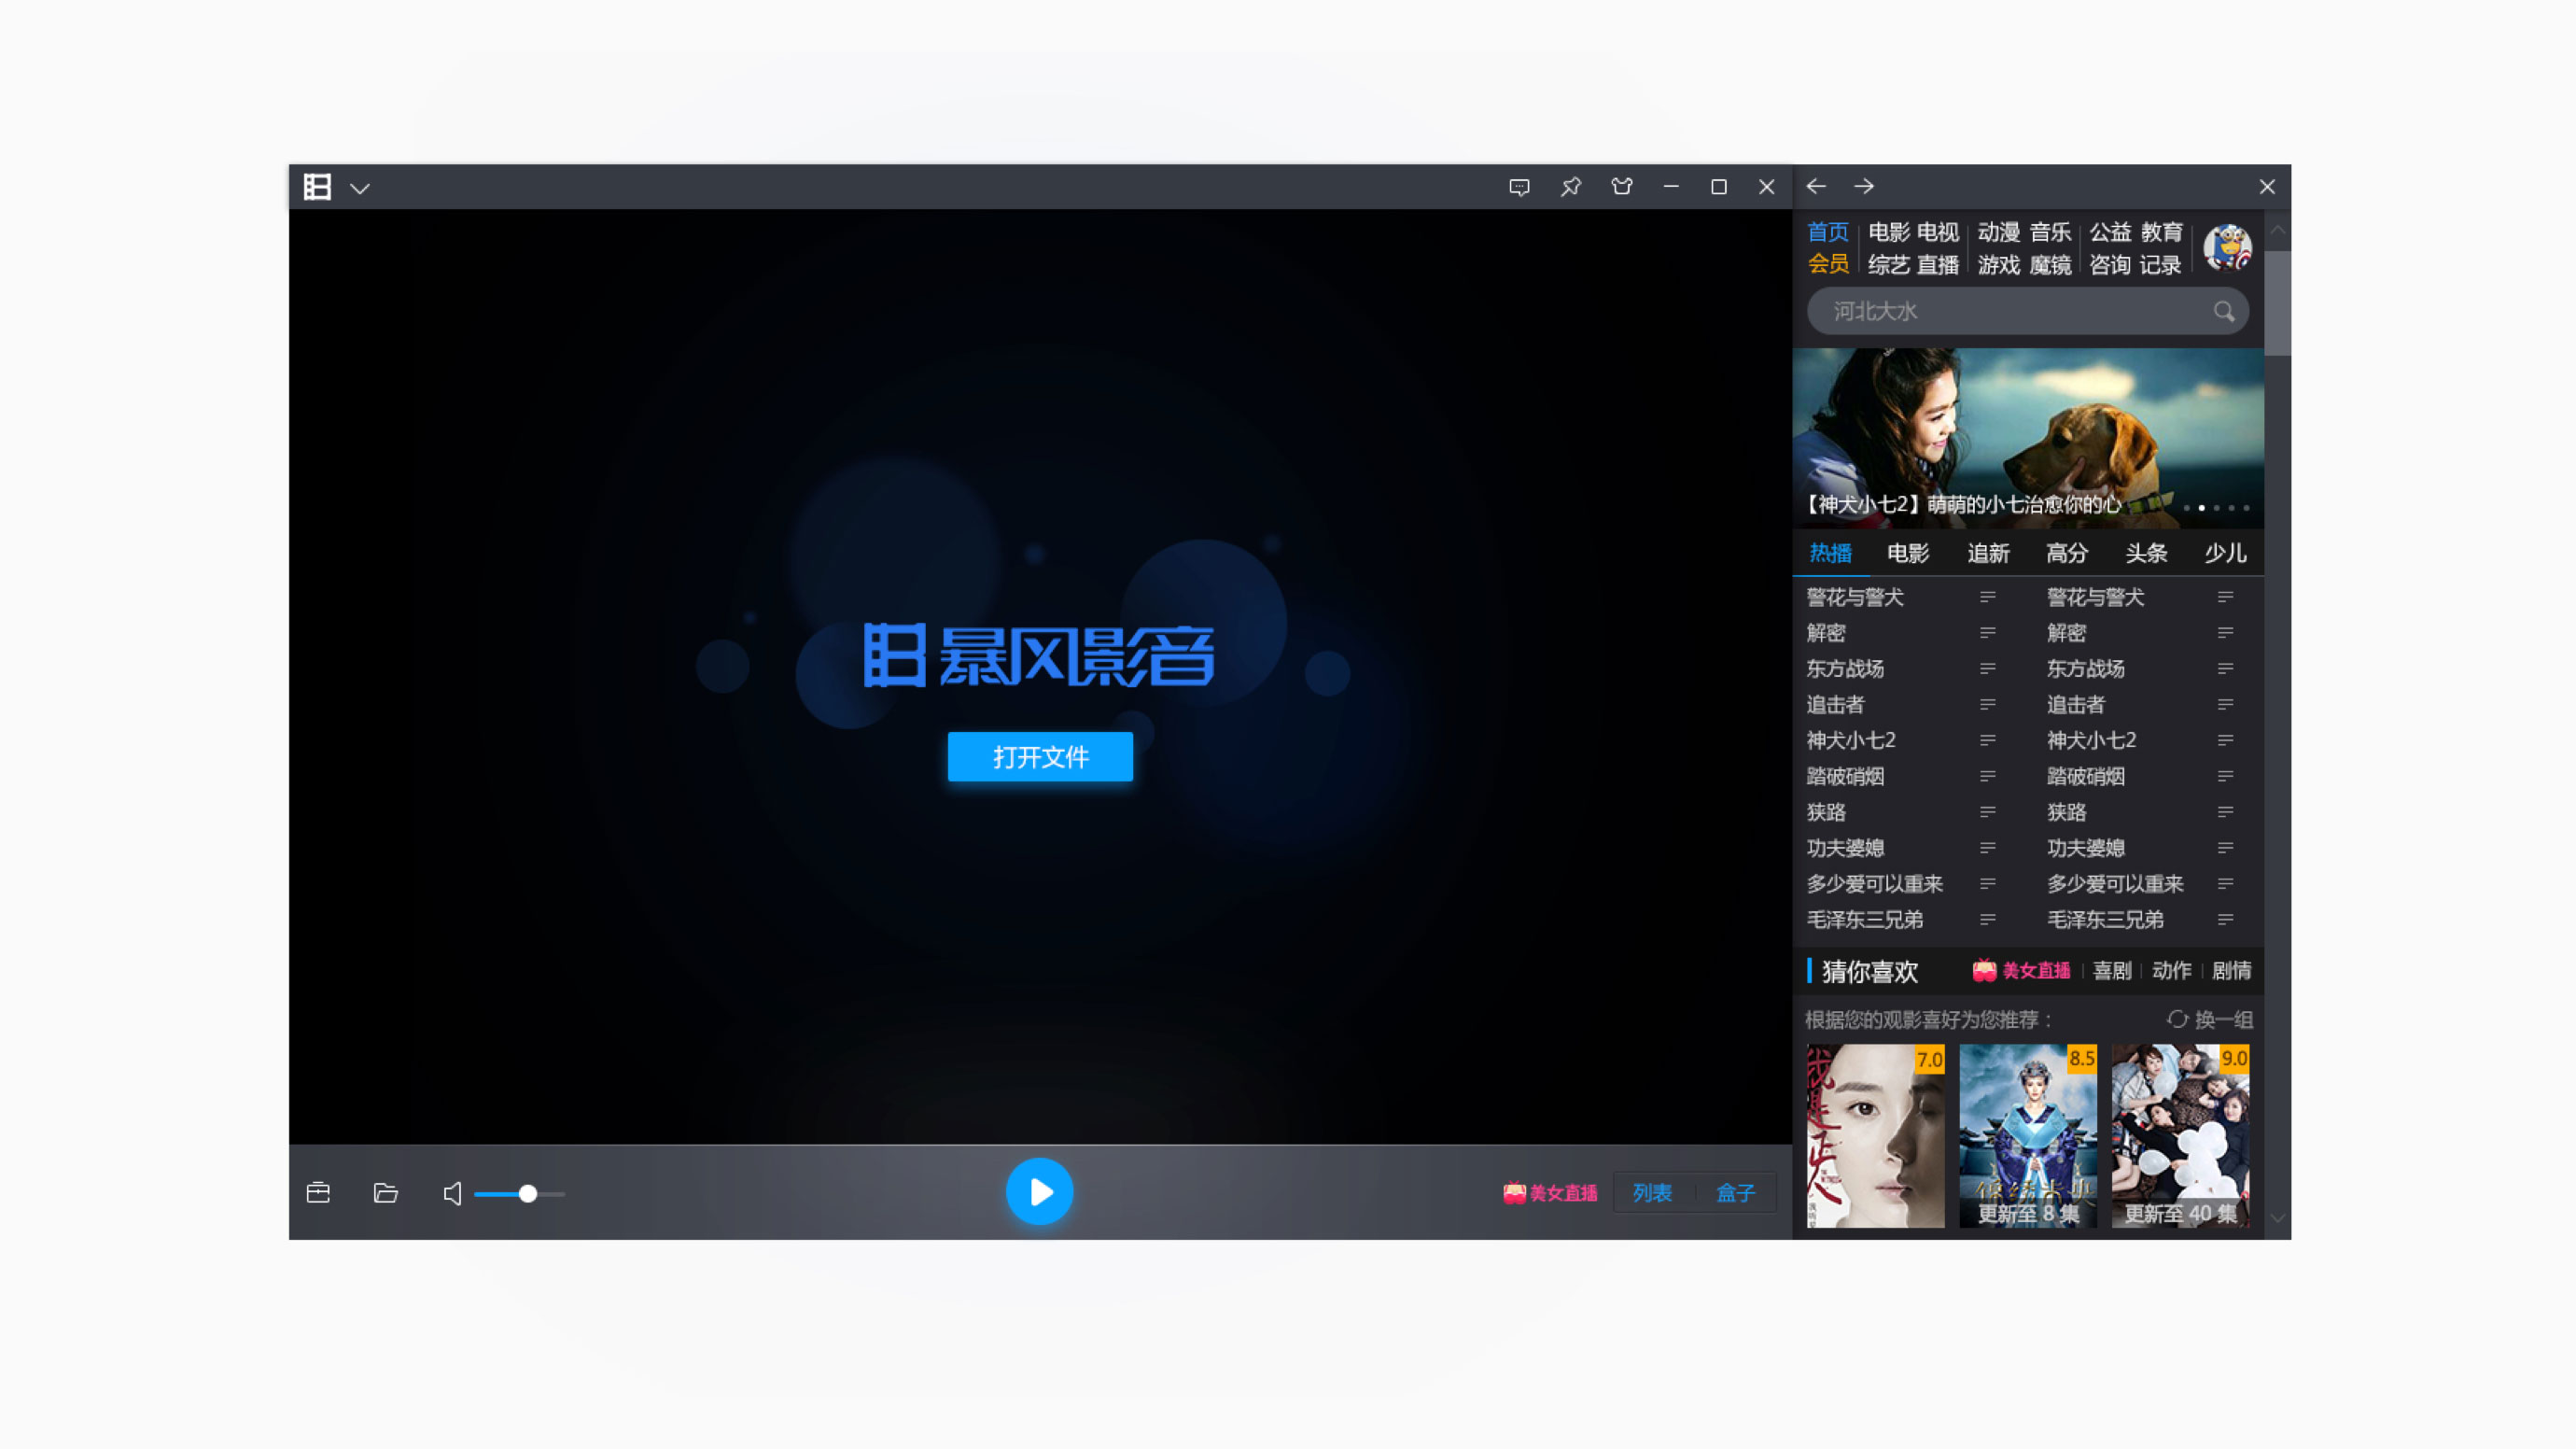Switch to the 追新 tab
2576x1449 pixels.
coord(1988,553)
